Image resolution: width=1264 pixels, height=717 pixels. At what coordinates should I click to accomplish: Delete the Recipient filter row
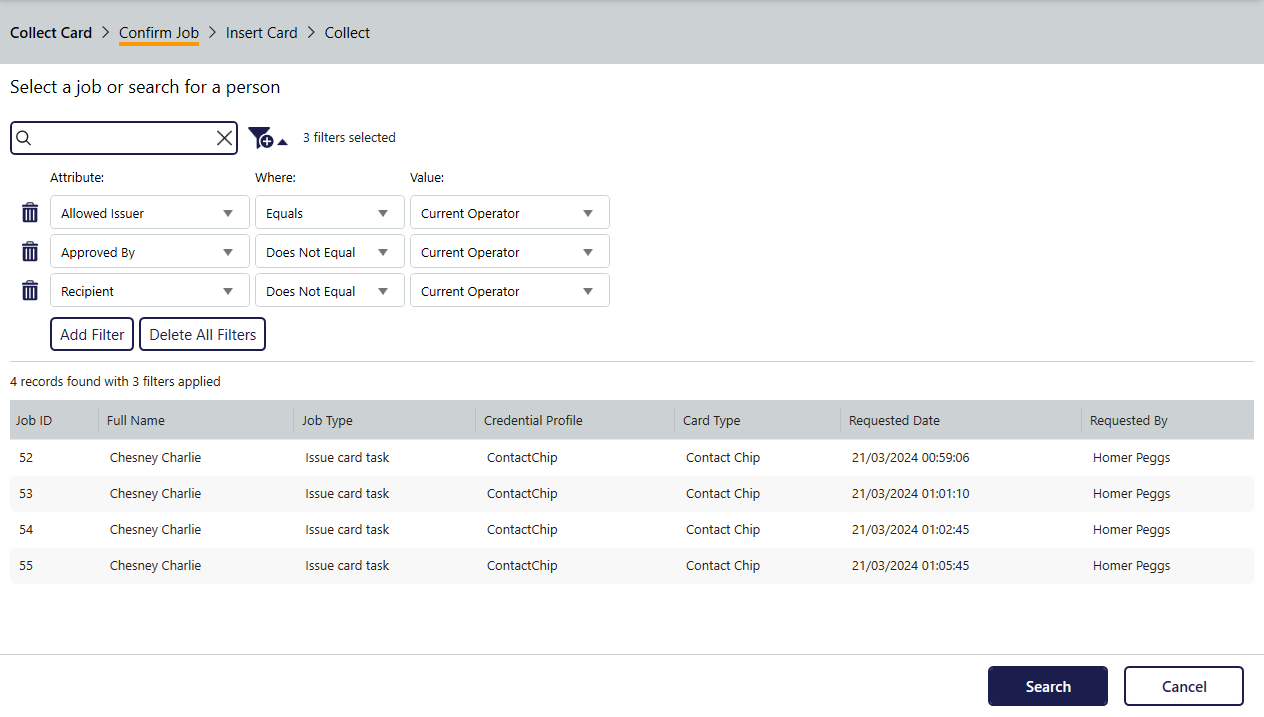(x=30, y=291)
